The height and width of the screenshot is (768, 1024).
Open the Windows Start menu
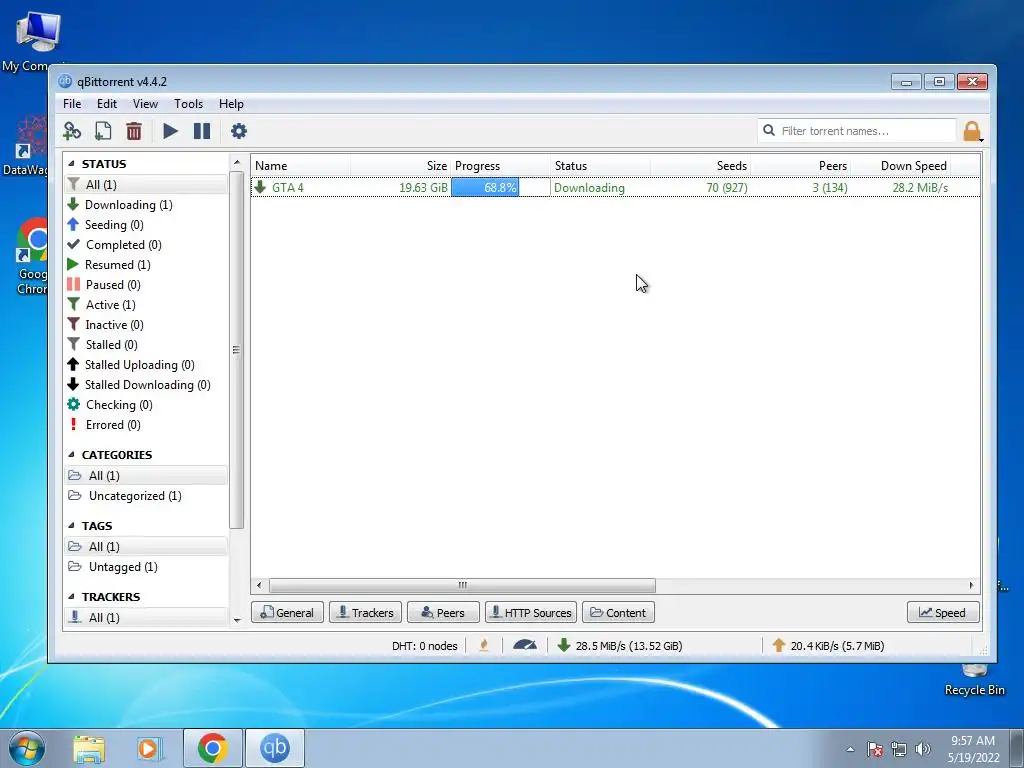point(26,748)
